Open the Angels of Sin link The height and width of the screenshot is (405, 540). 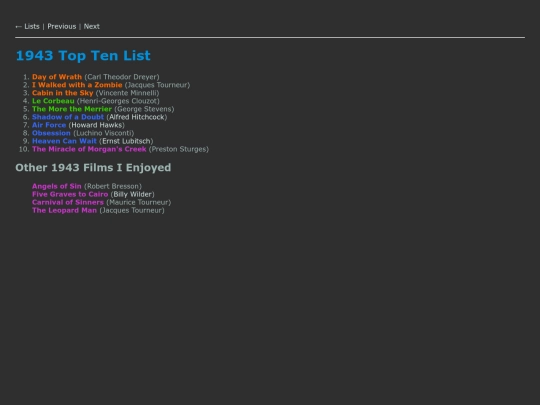click(x=57, y=186)
